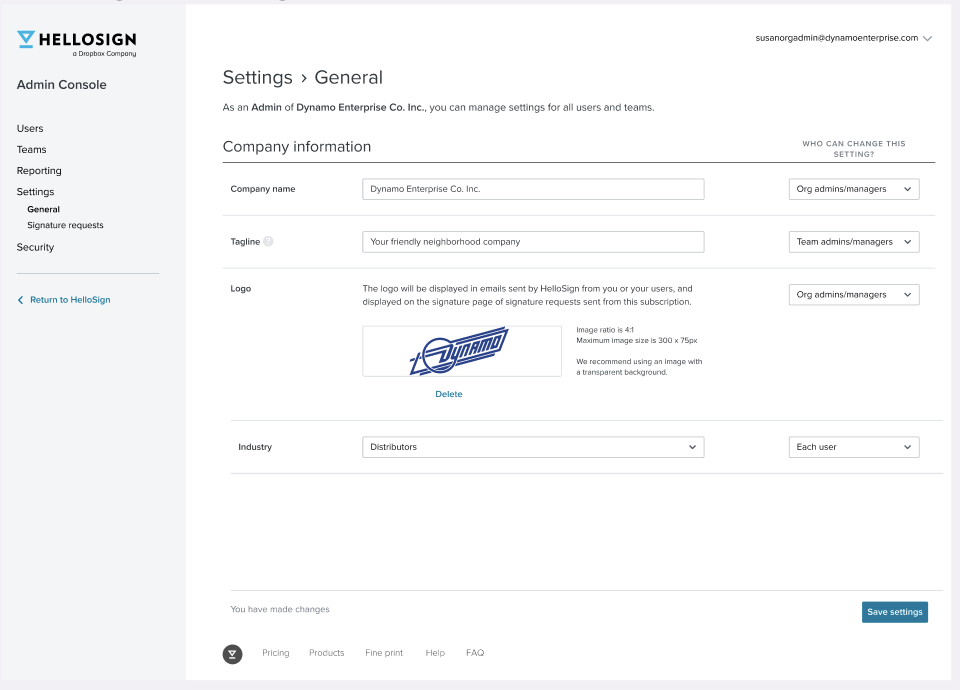Select General under Settings
Image resolution: width=960 pixels, height=690 pixels.
point(43,209)
